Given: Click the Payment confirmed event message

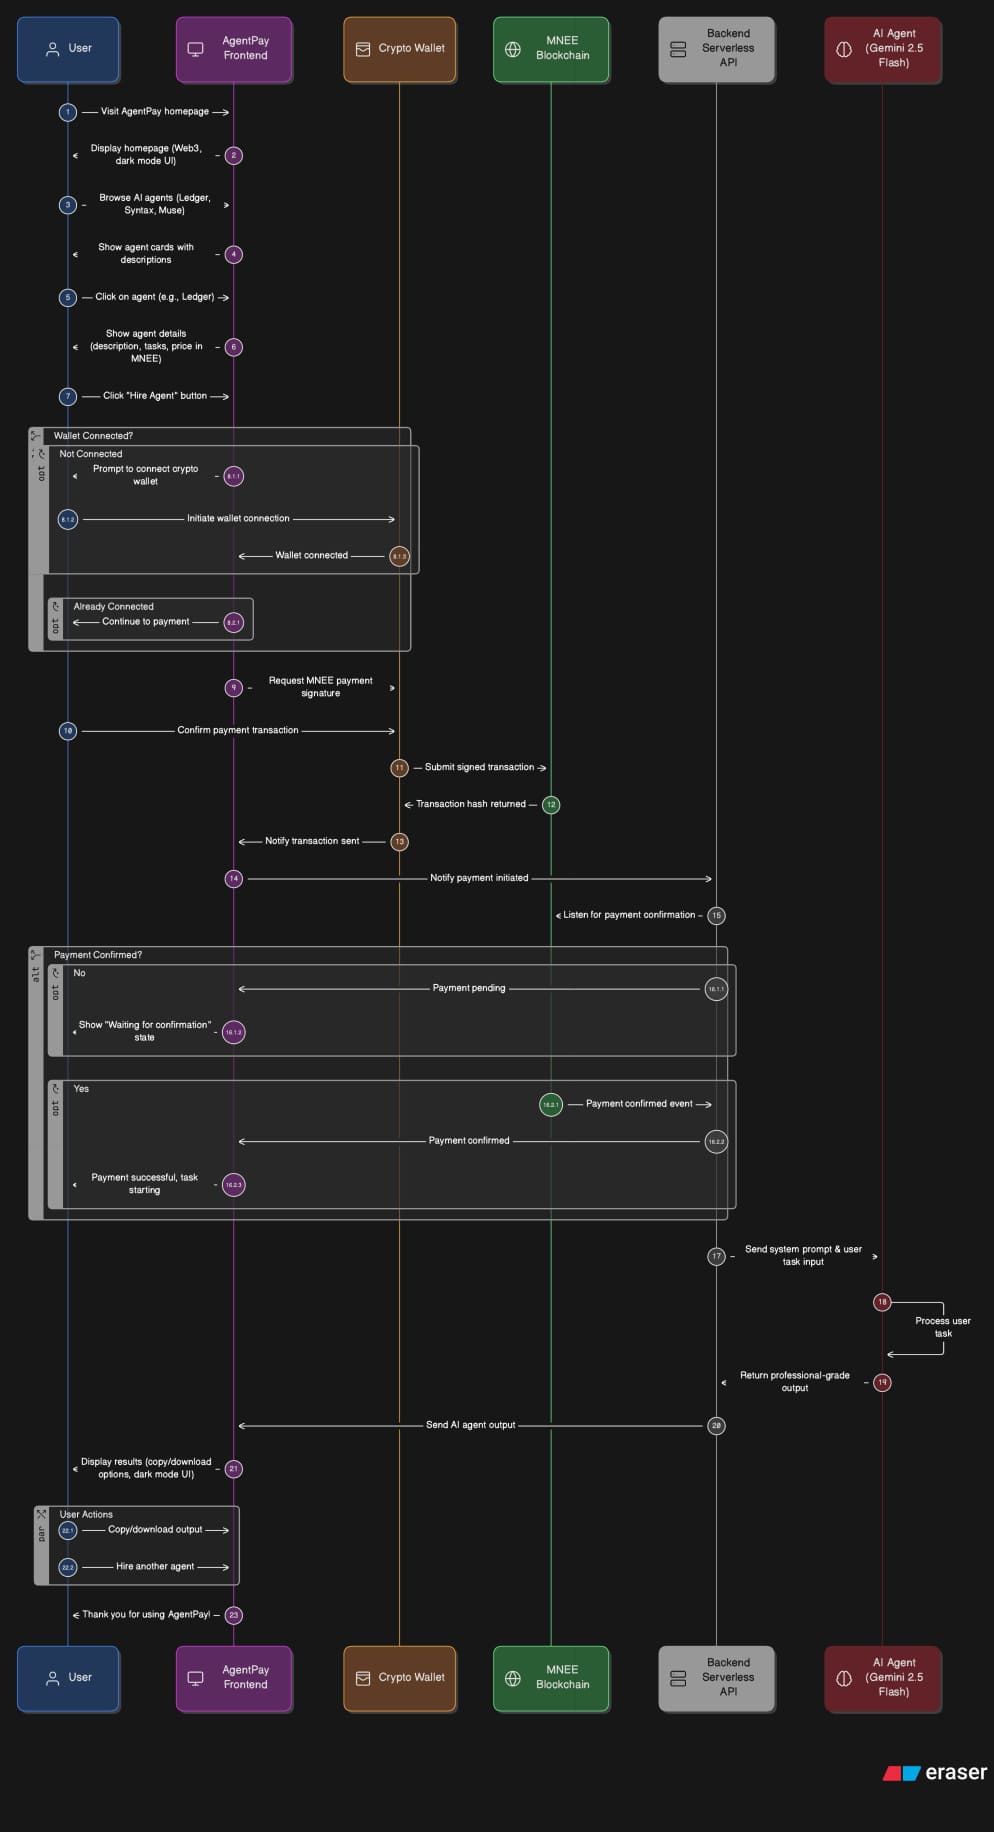Looking at the screenshot, I should (x=639, y=1104).
